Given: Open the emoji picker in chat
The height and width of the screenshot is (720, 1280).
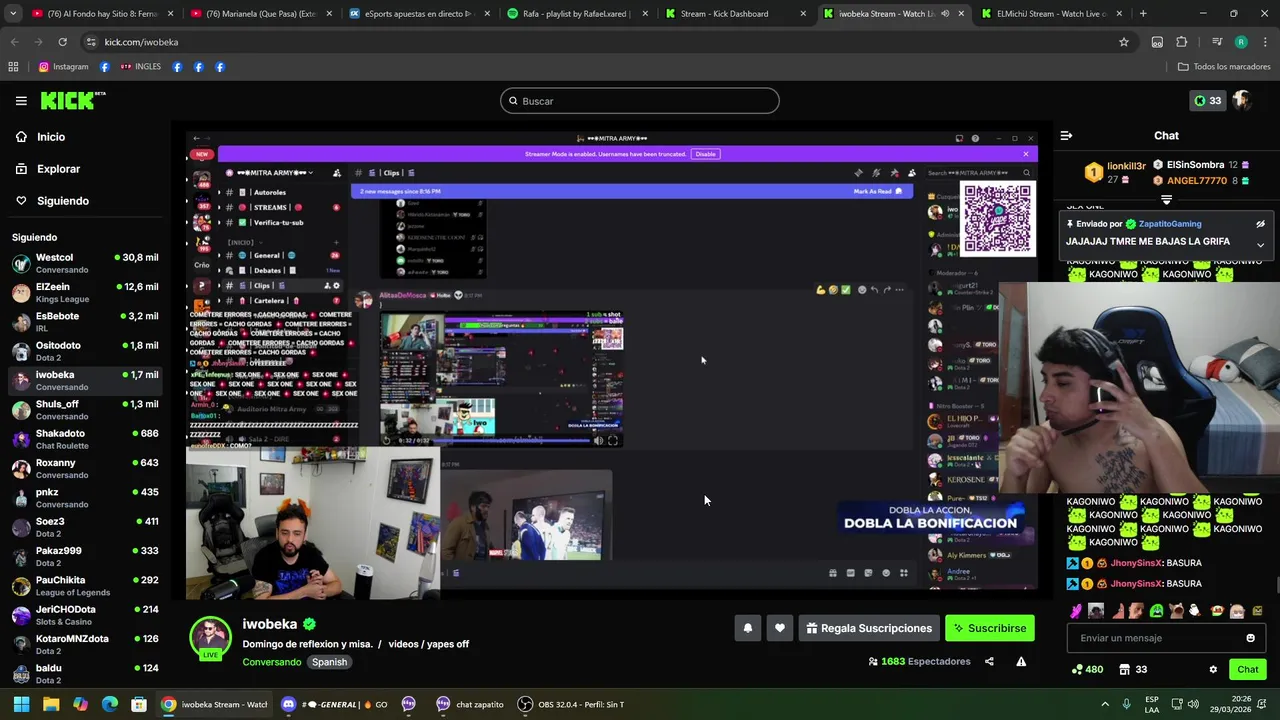Looking at the screenshot, I should [1250, 638].
